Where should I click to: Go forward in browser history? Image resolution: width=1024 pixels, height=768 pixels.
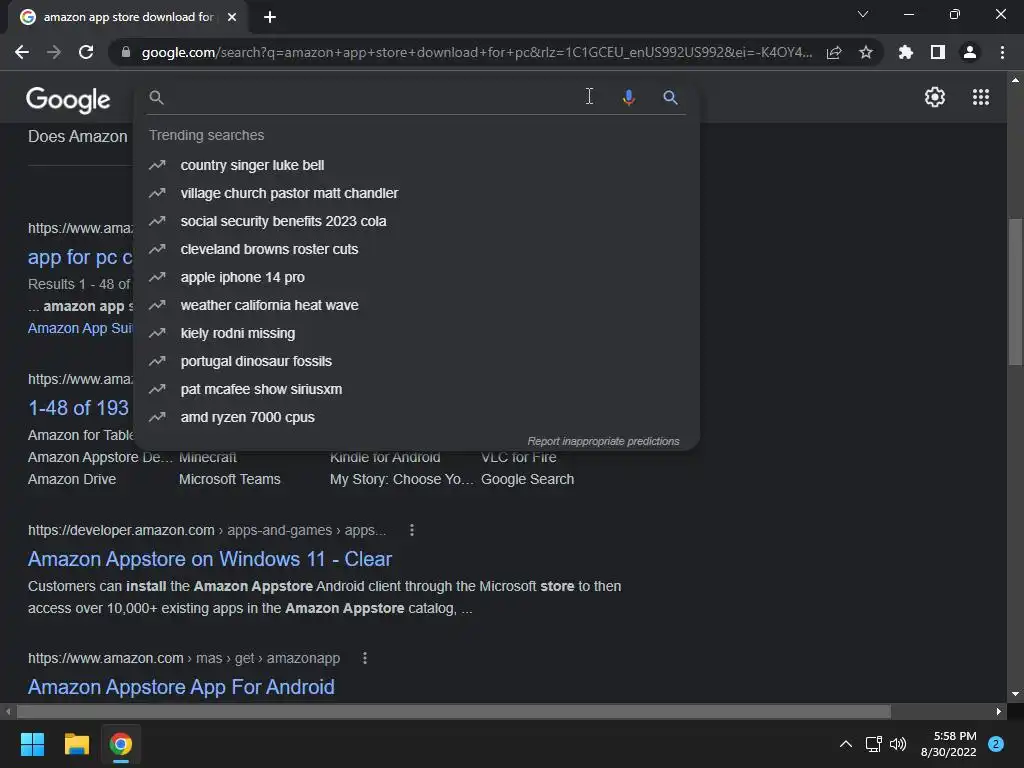[x=54, y=52]
